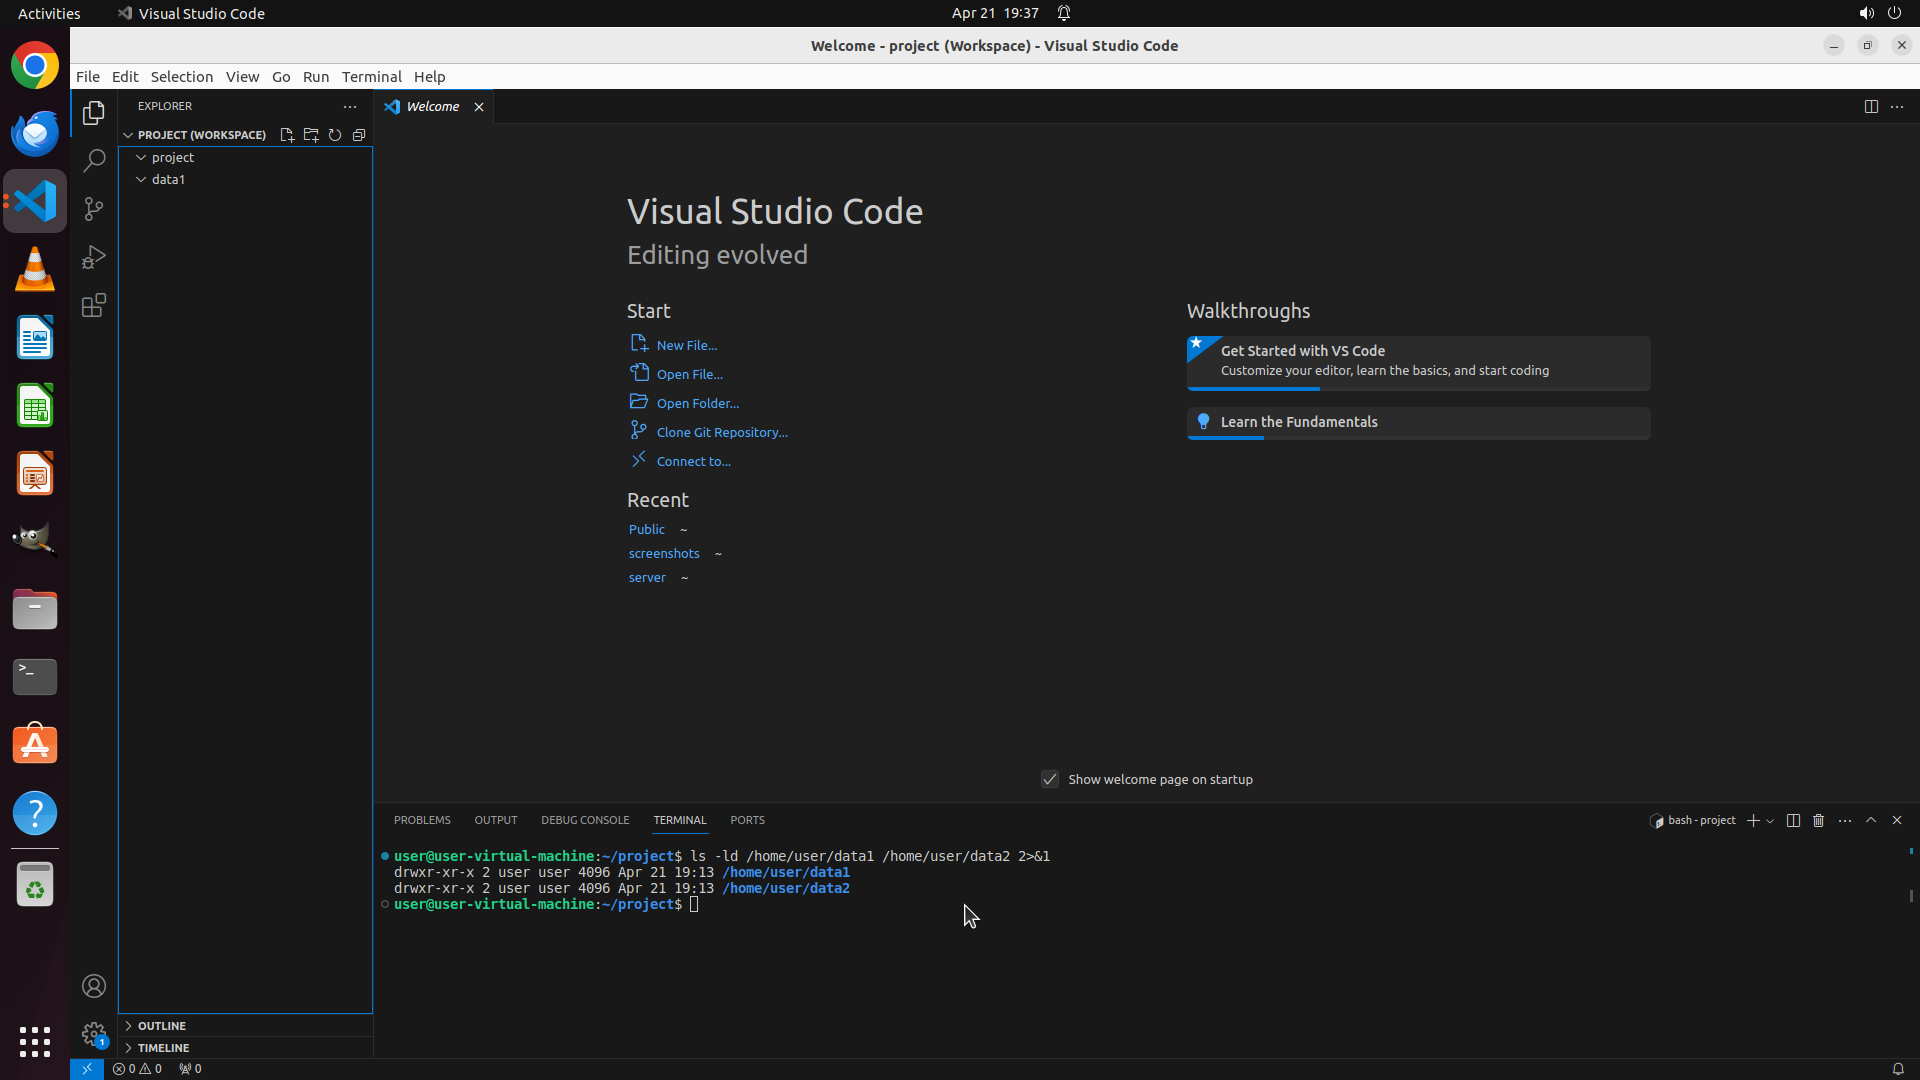Open the Run and Debug view
The width and height of the screenshot is (1920, 1080).
pos(94,257)
